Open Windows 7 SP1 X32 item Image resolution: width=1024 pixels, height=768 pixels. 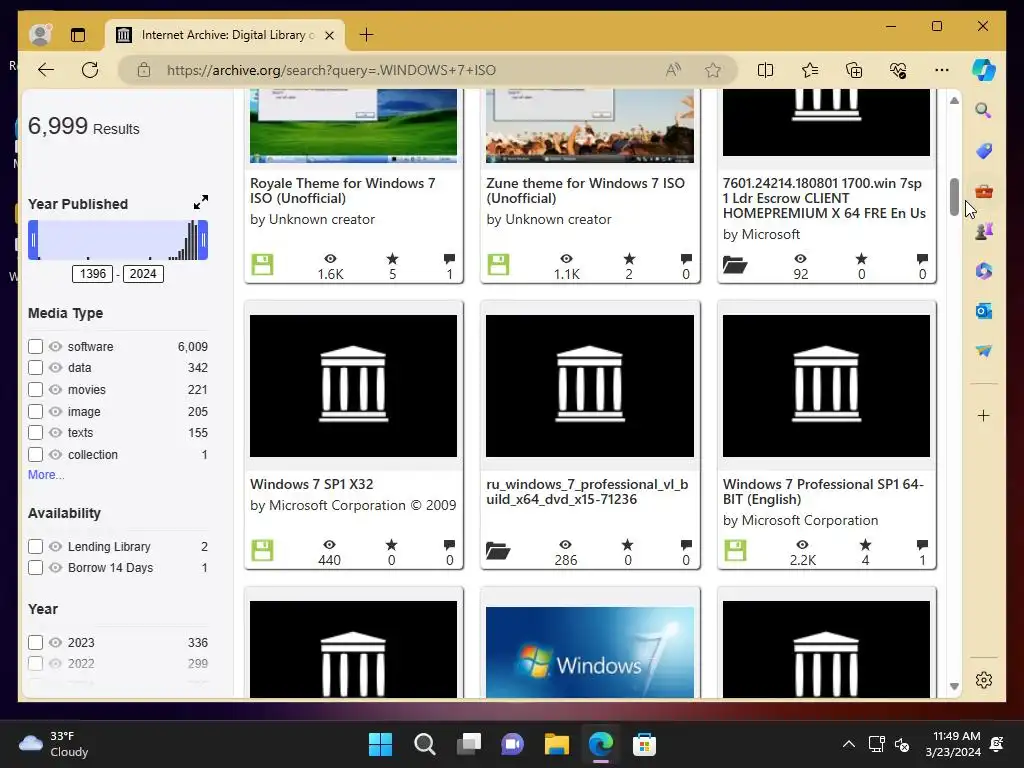(x=312, y=484)
